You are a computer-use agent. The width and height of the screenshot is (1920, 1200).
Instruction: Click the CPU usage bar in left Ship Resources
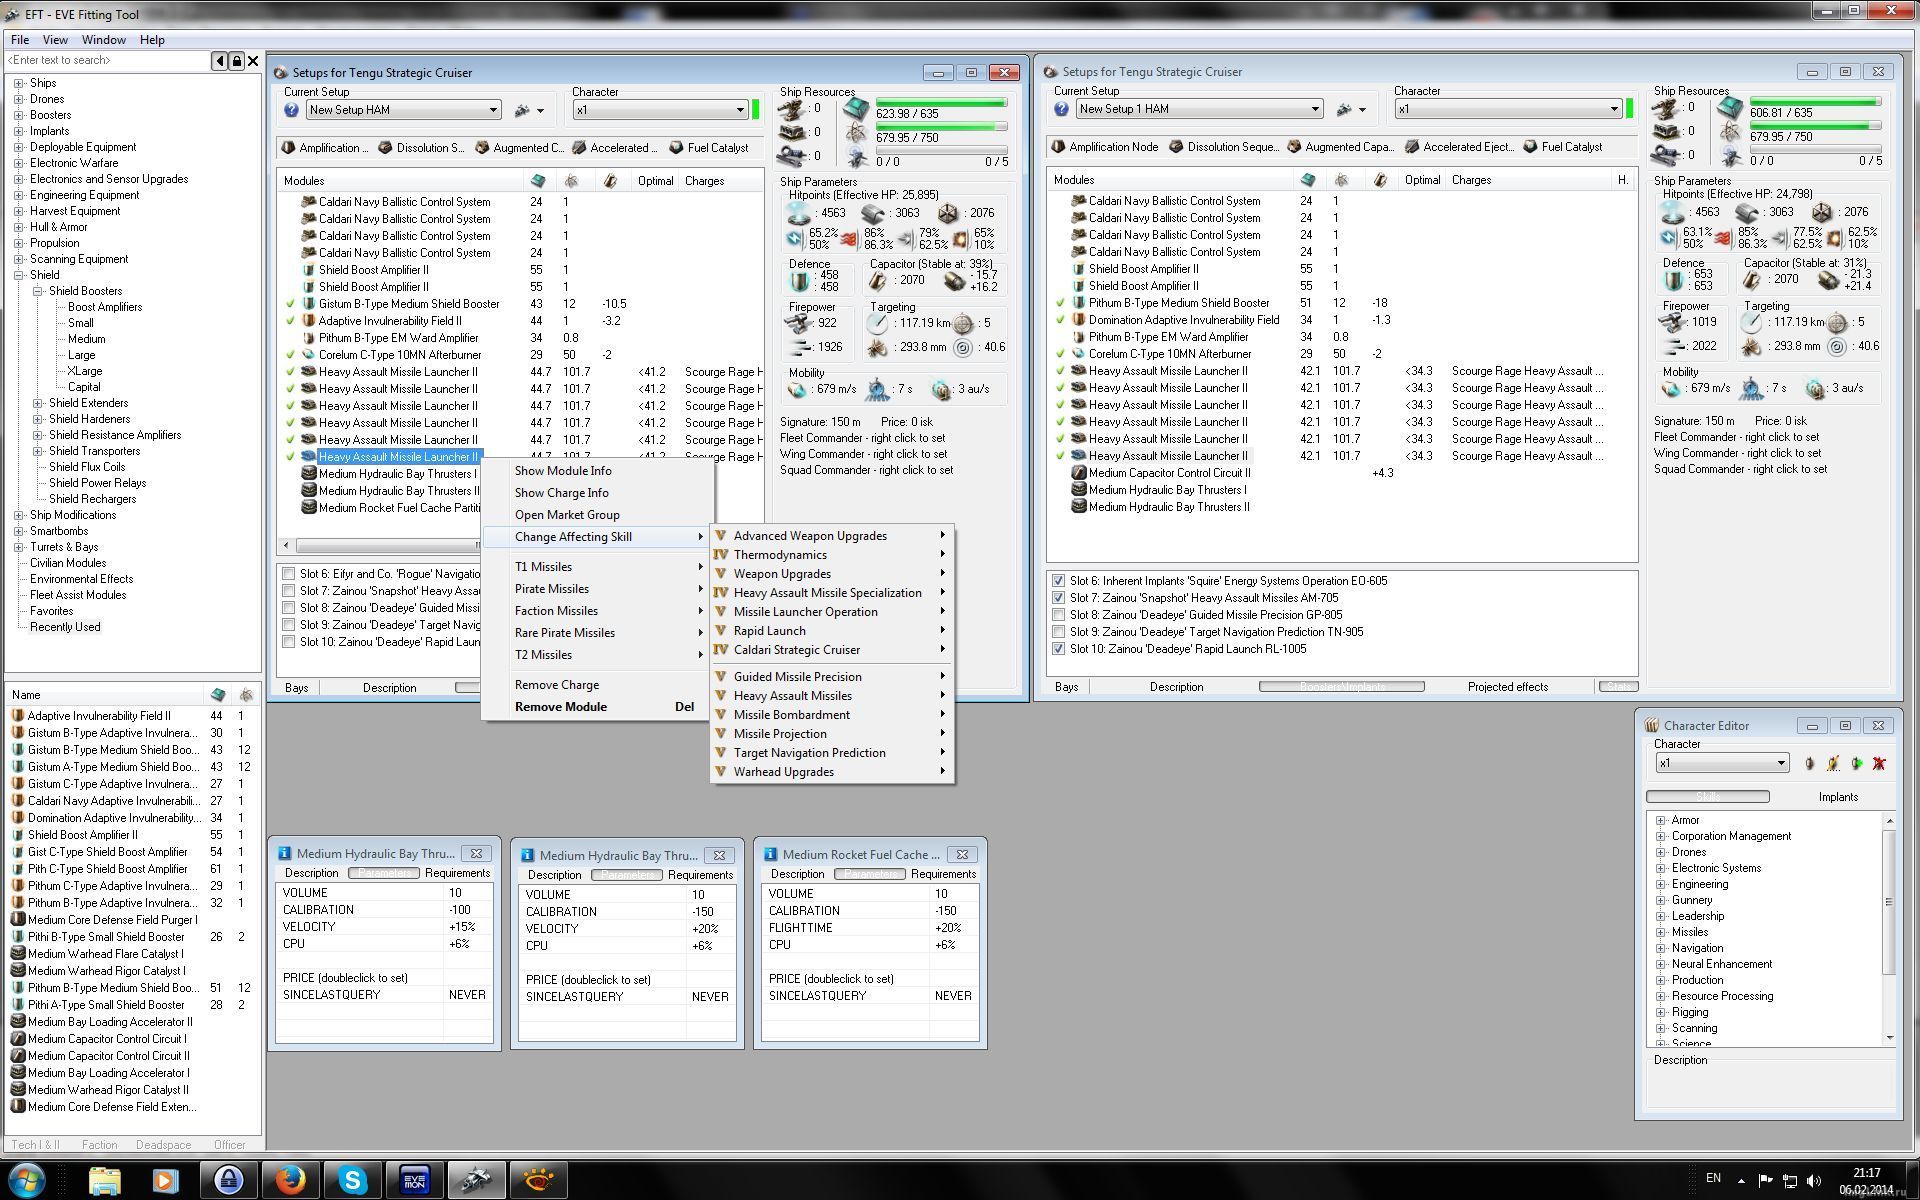tap(941, 102)
